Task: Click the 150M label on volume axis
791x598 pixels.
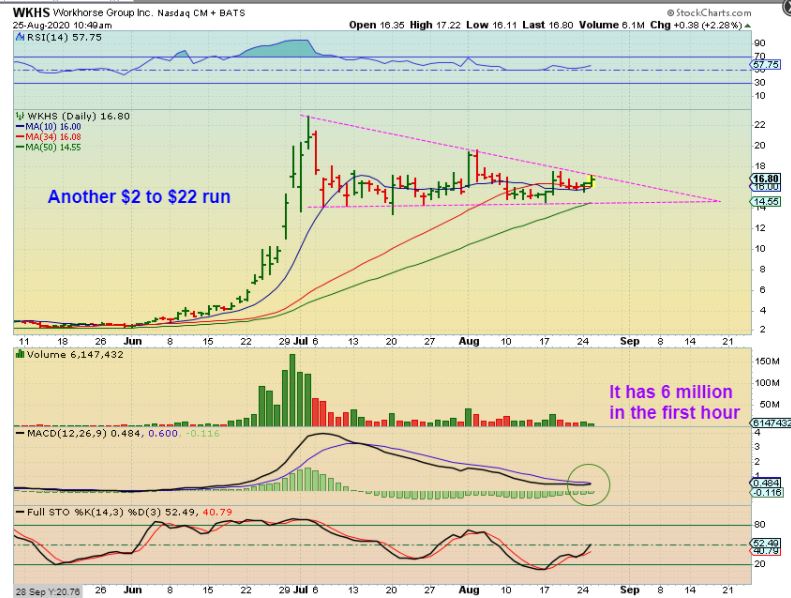Action: coord(767,361)
